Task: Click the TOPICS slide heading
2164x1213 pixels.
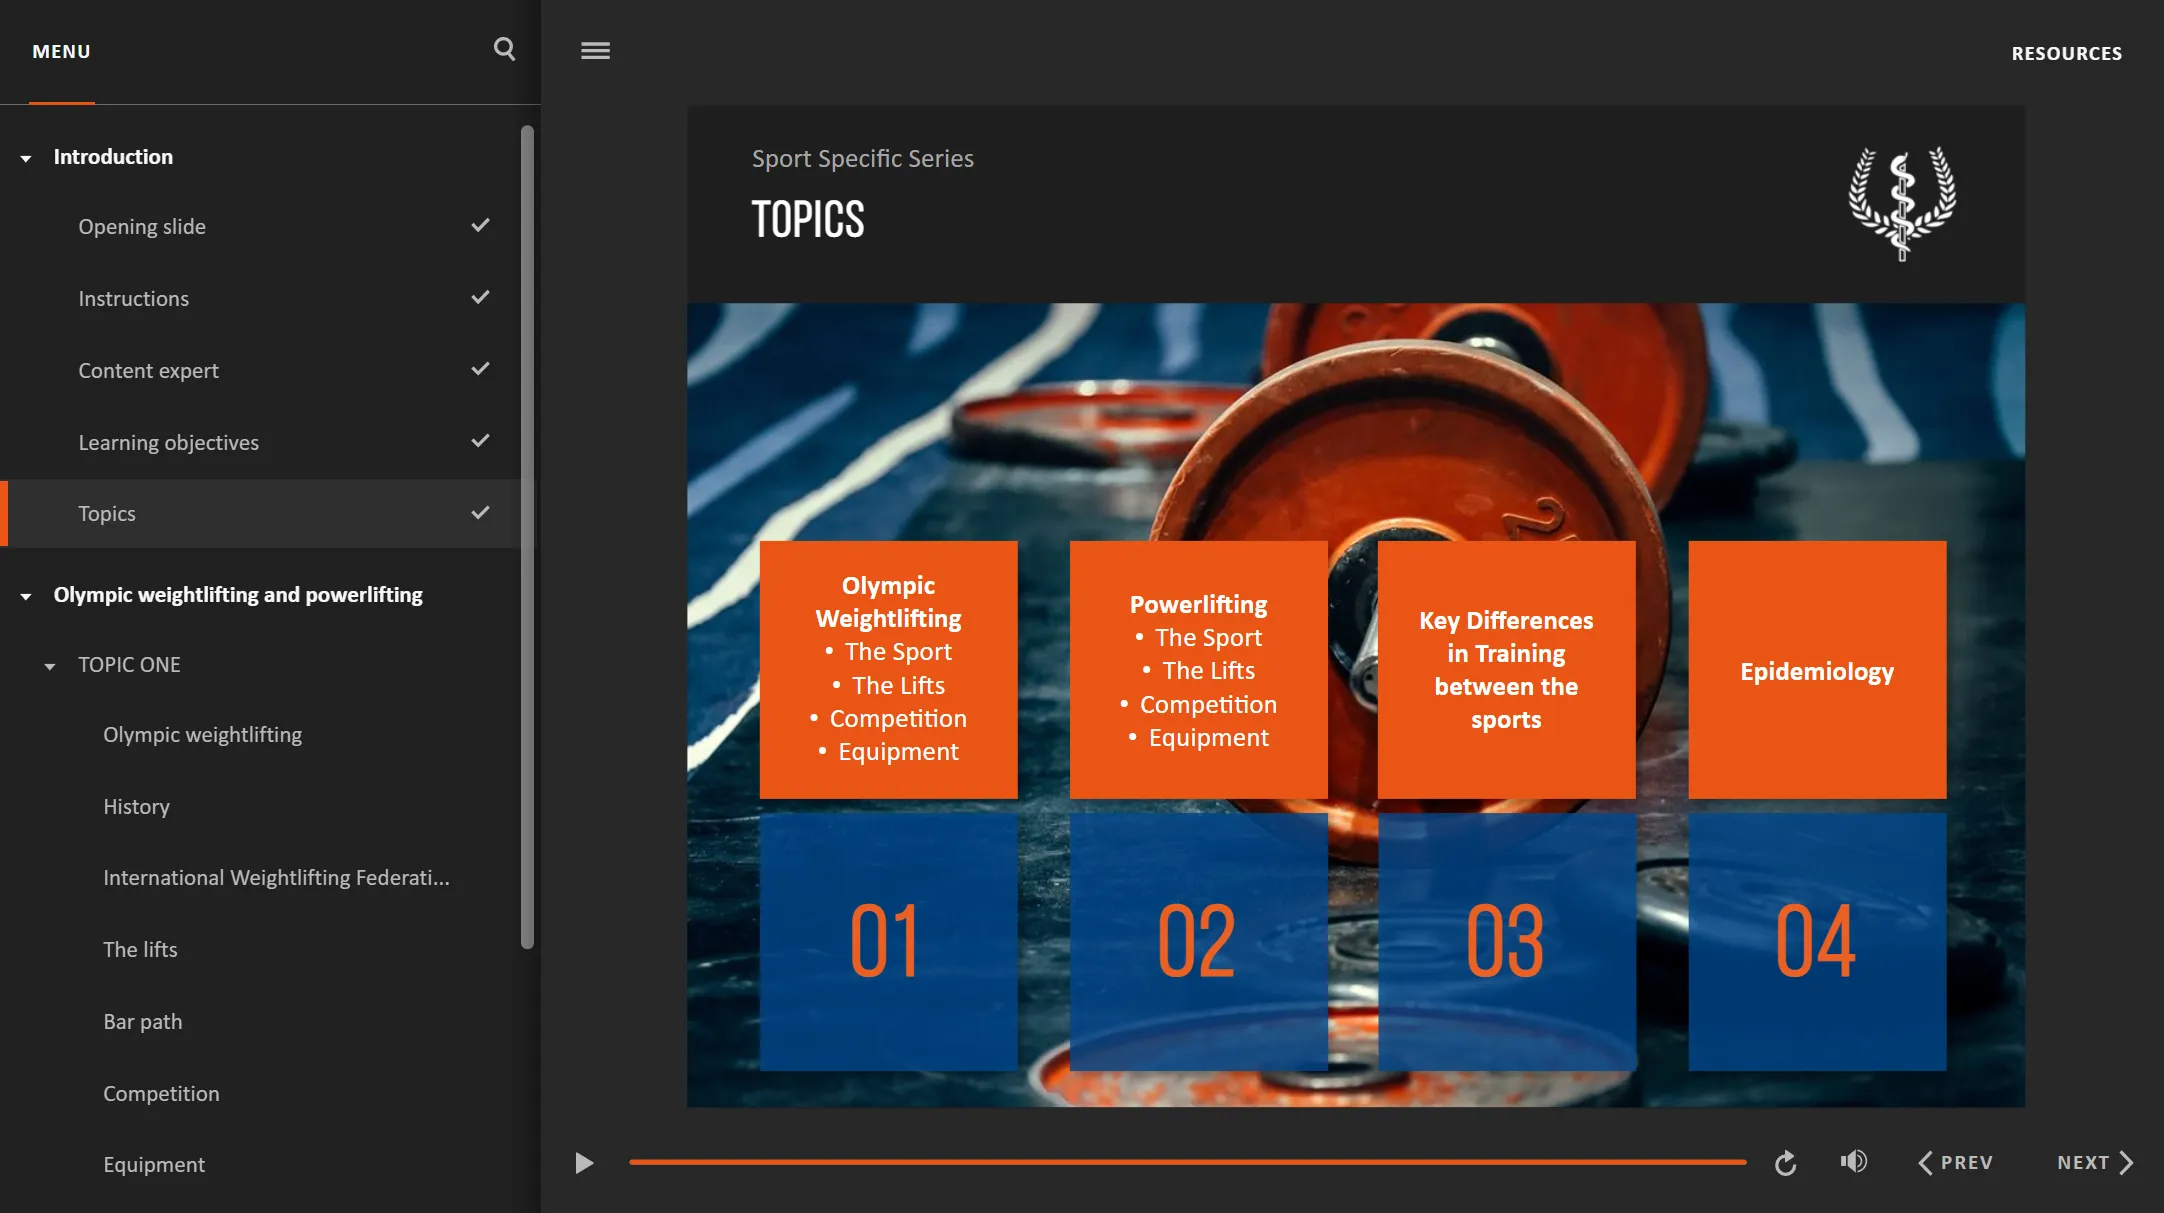Action: click(807, 219)
